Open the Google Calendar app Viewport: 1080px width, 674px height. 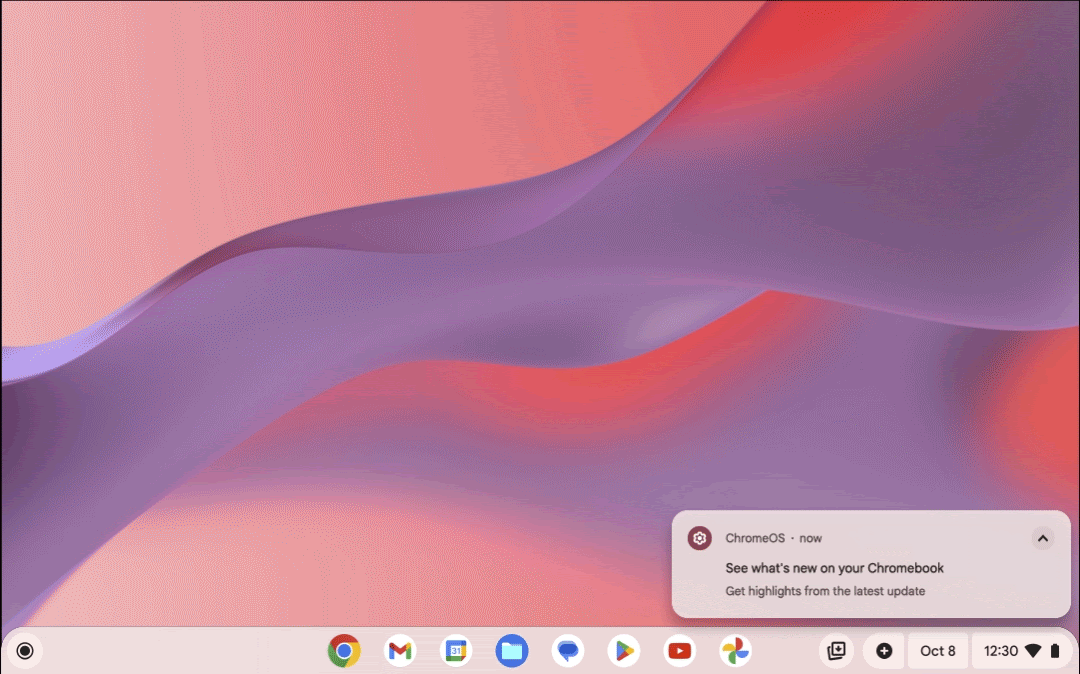click(x=456, y=650)
